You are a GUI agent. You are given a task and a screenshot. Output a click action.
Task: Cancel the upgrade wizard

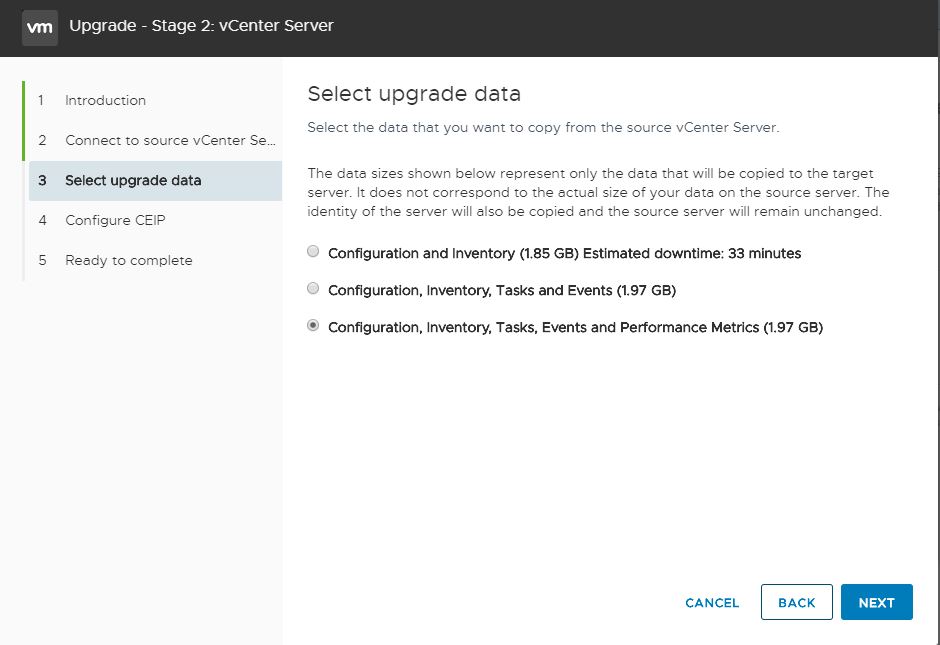[712, 602]
